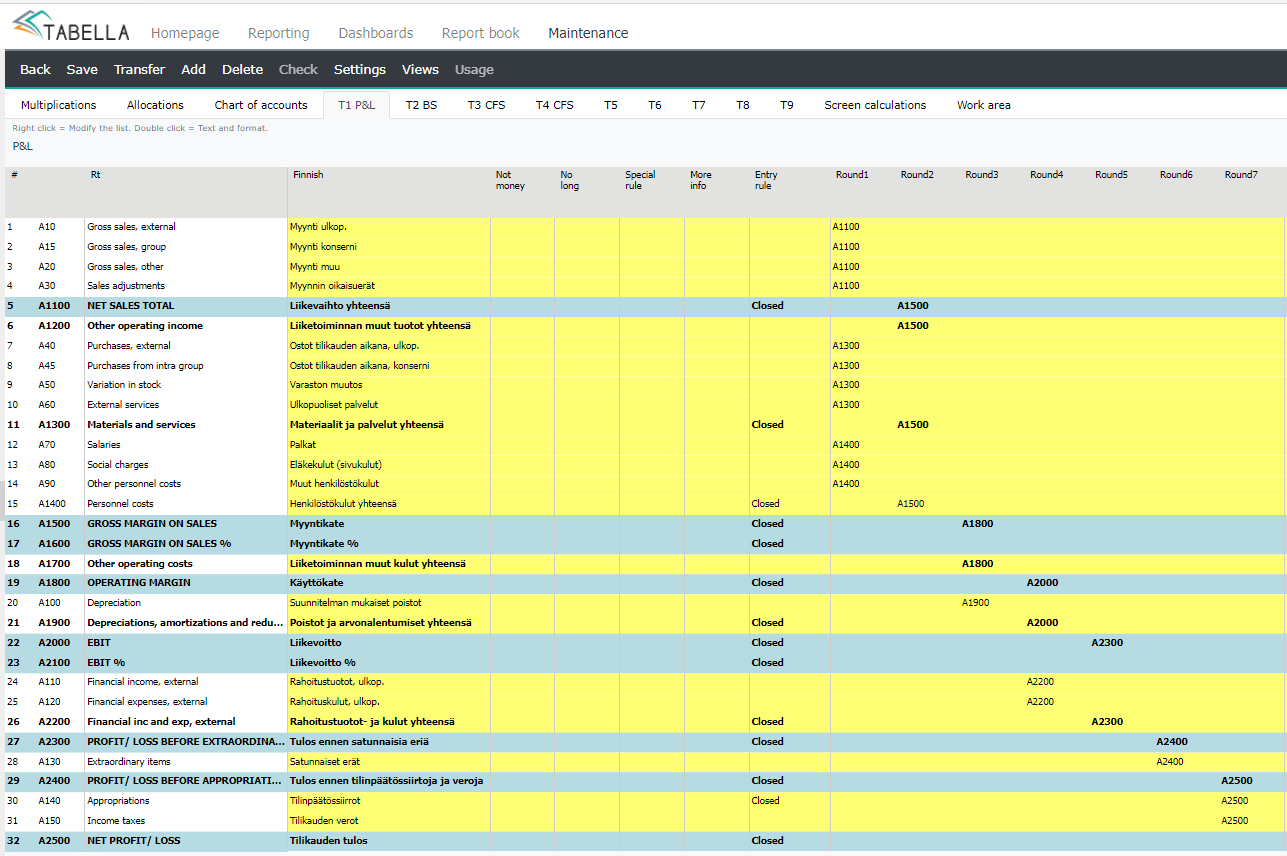
Task: Select the Salaries row
Action: [644, 445]
